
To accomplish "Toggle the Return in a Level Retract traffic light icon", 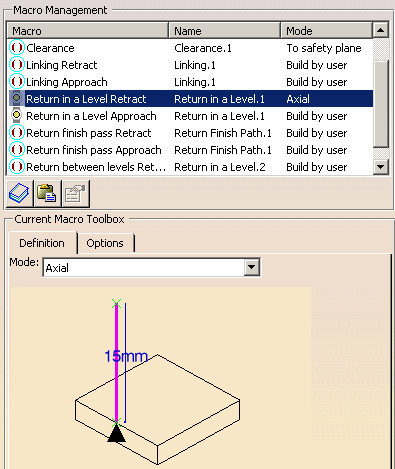I will click(16, 98).
